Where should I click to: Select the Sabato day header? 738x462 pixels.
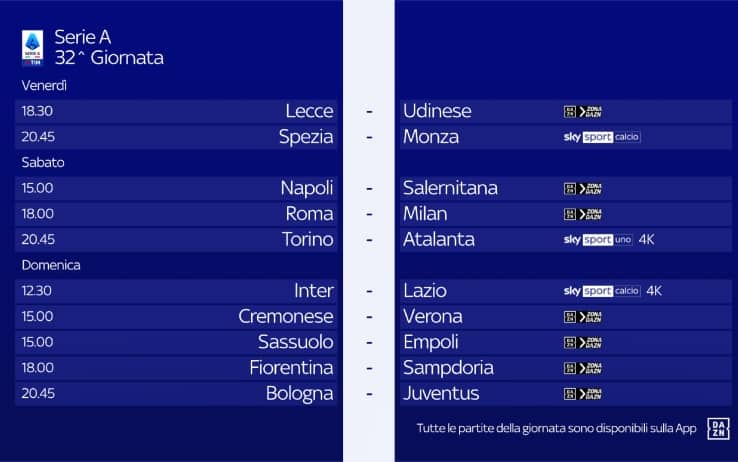tap(43, 162)
